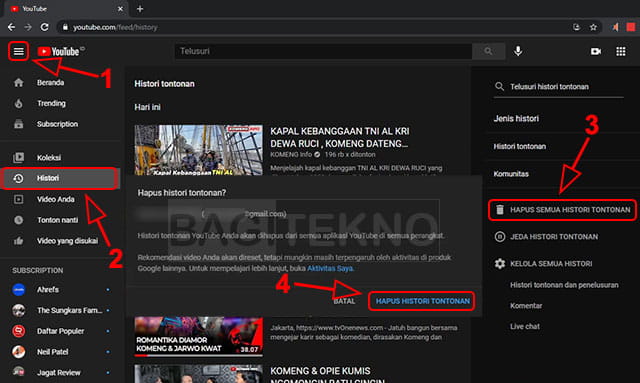Bookmark this page with star icon
Screen dimensions: 640x383
[x=593, y=27]
